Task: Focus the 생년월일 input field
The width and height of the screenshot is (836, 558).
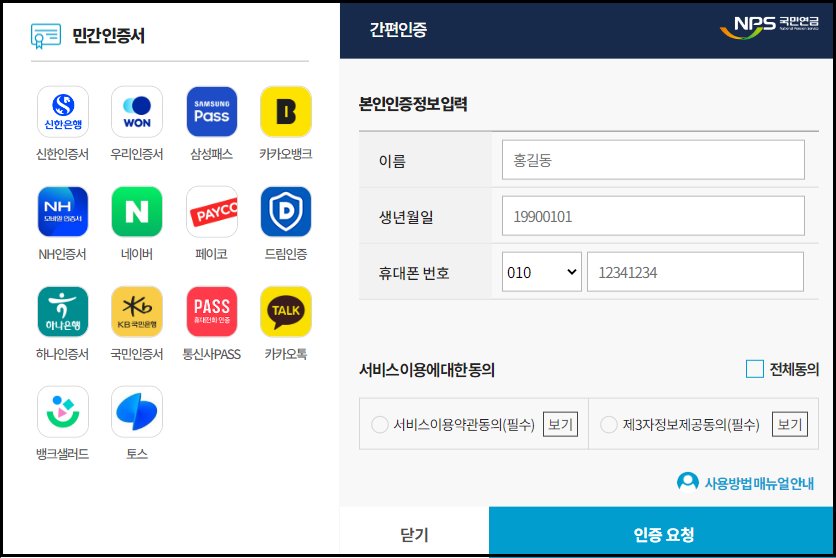Action: click(x=653, y=216)
